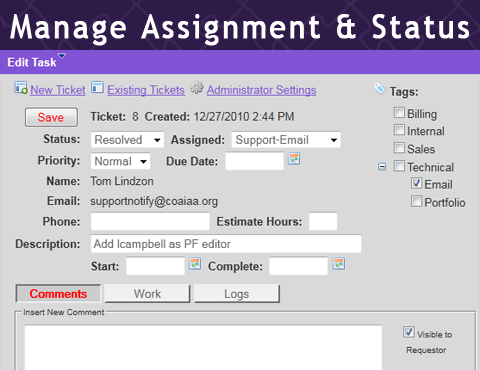Click the Tags label icon
Image resolution: width=480 pixels, height=370 pixels.
379,89
